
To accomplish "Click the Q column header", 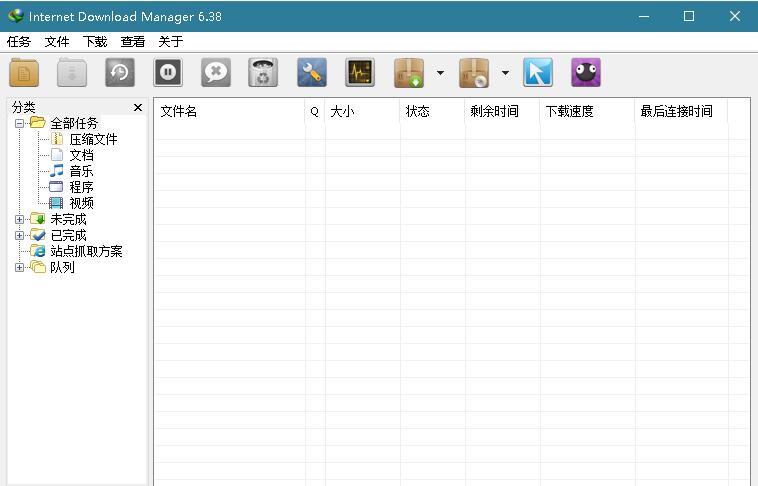I will coord(315,112).
